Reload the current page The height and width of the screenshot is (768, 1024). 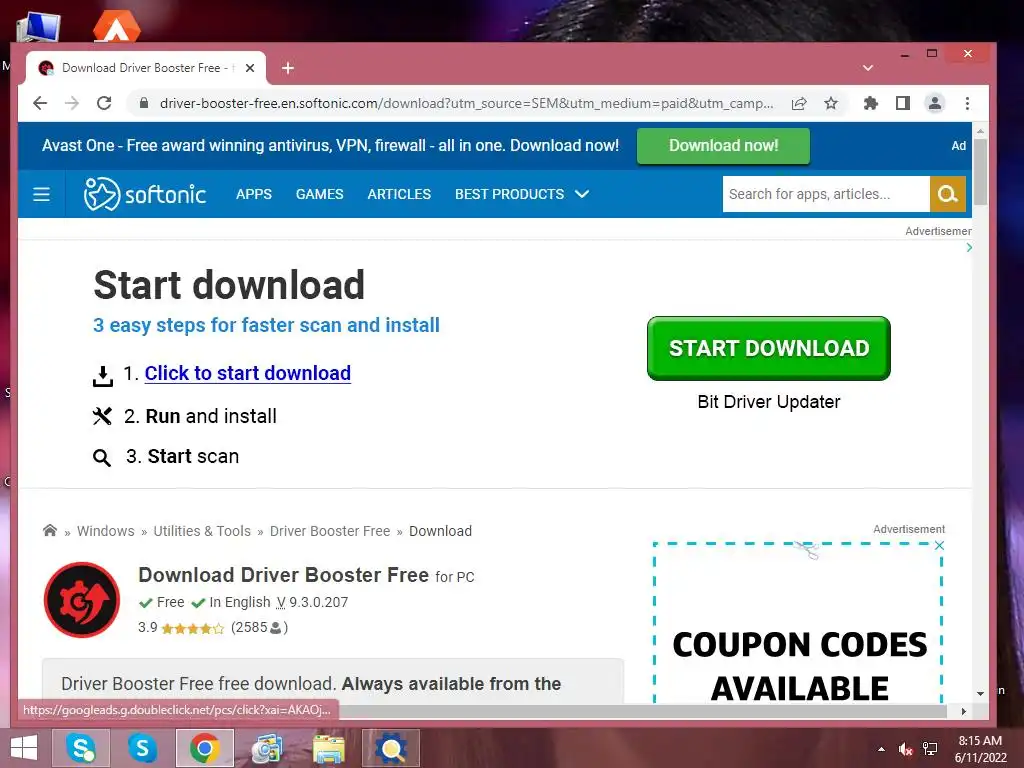[x=104, y=103]
